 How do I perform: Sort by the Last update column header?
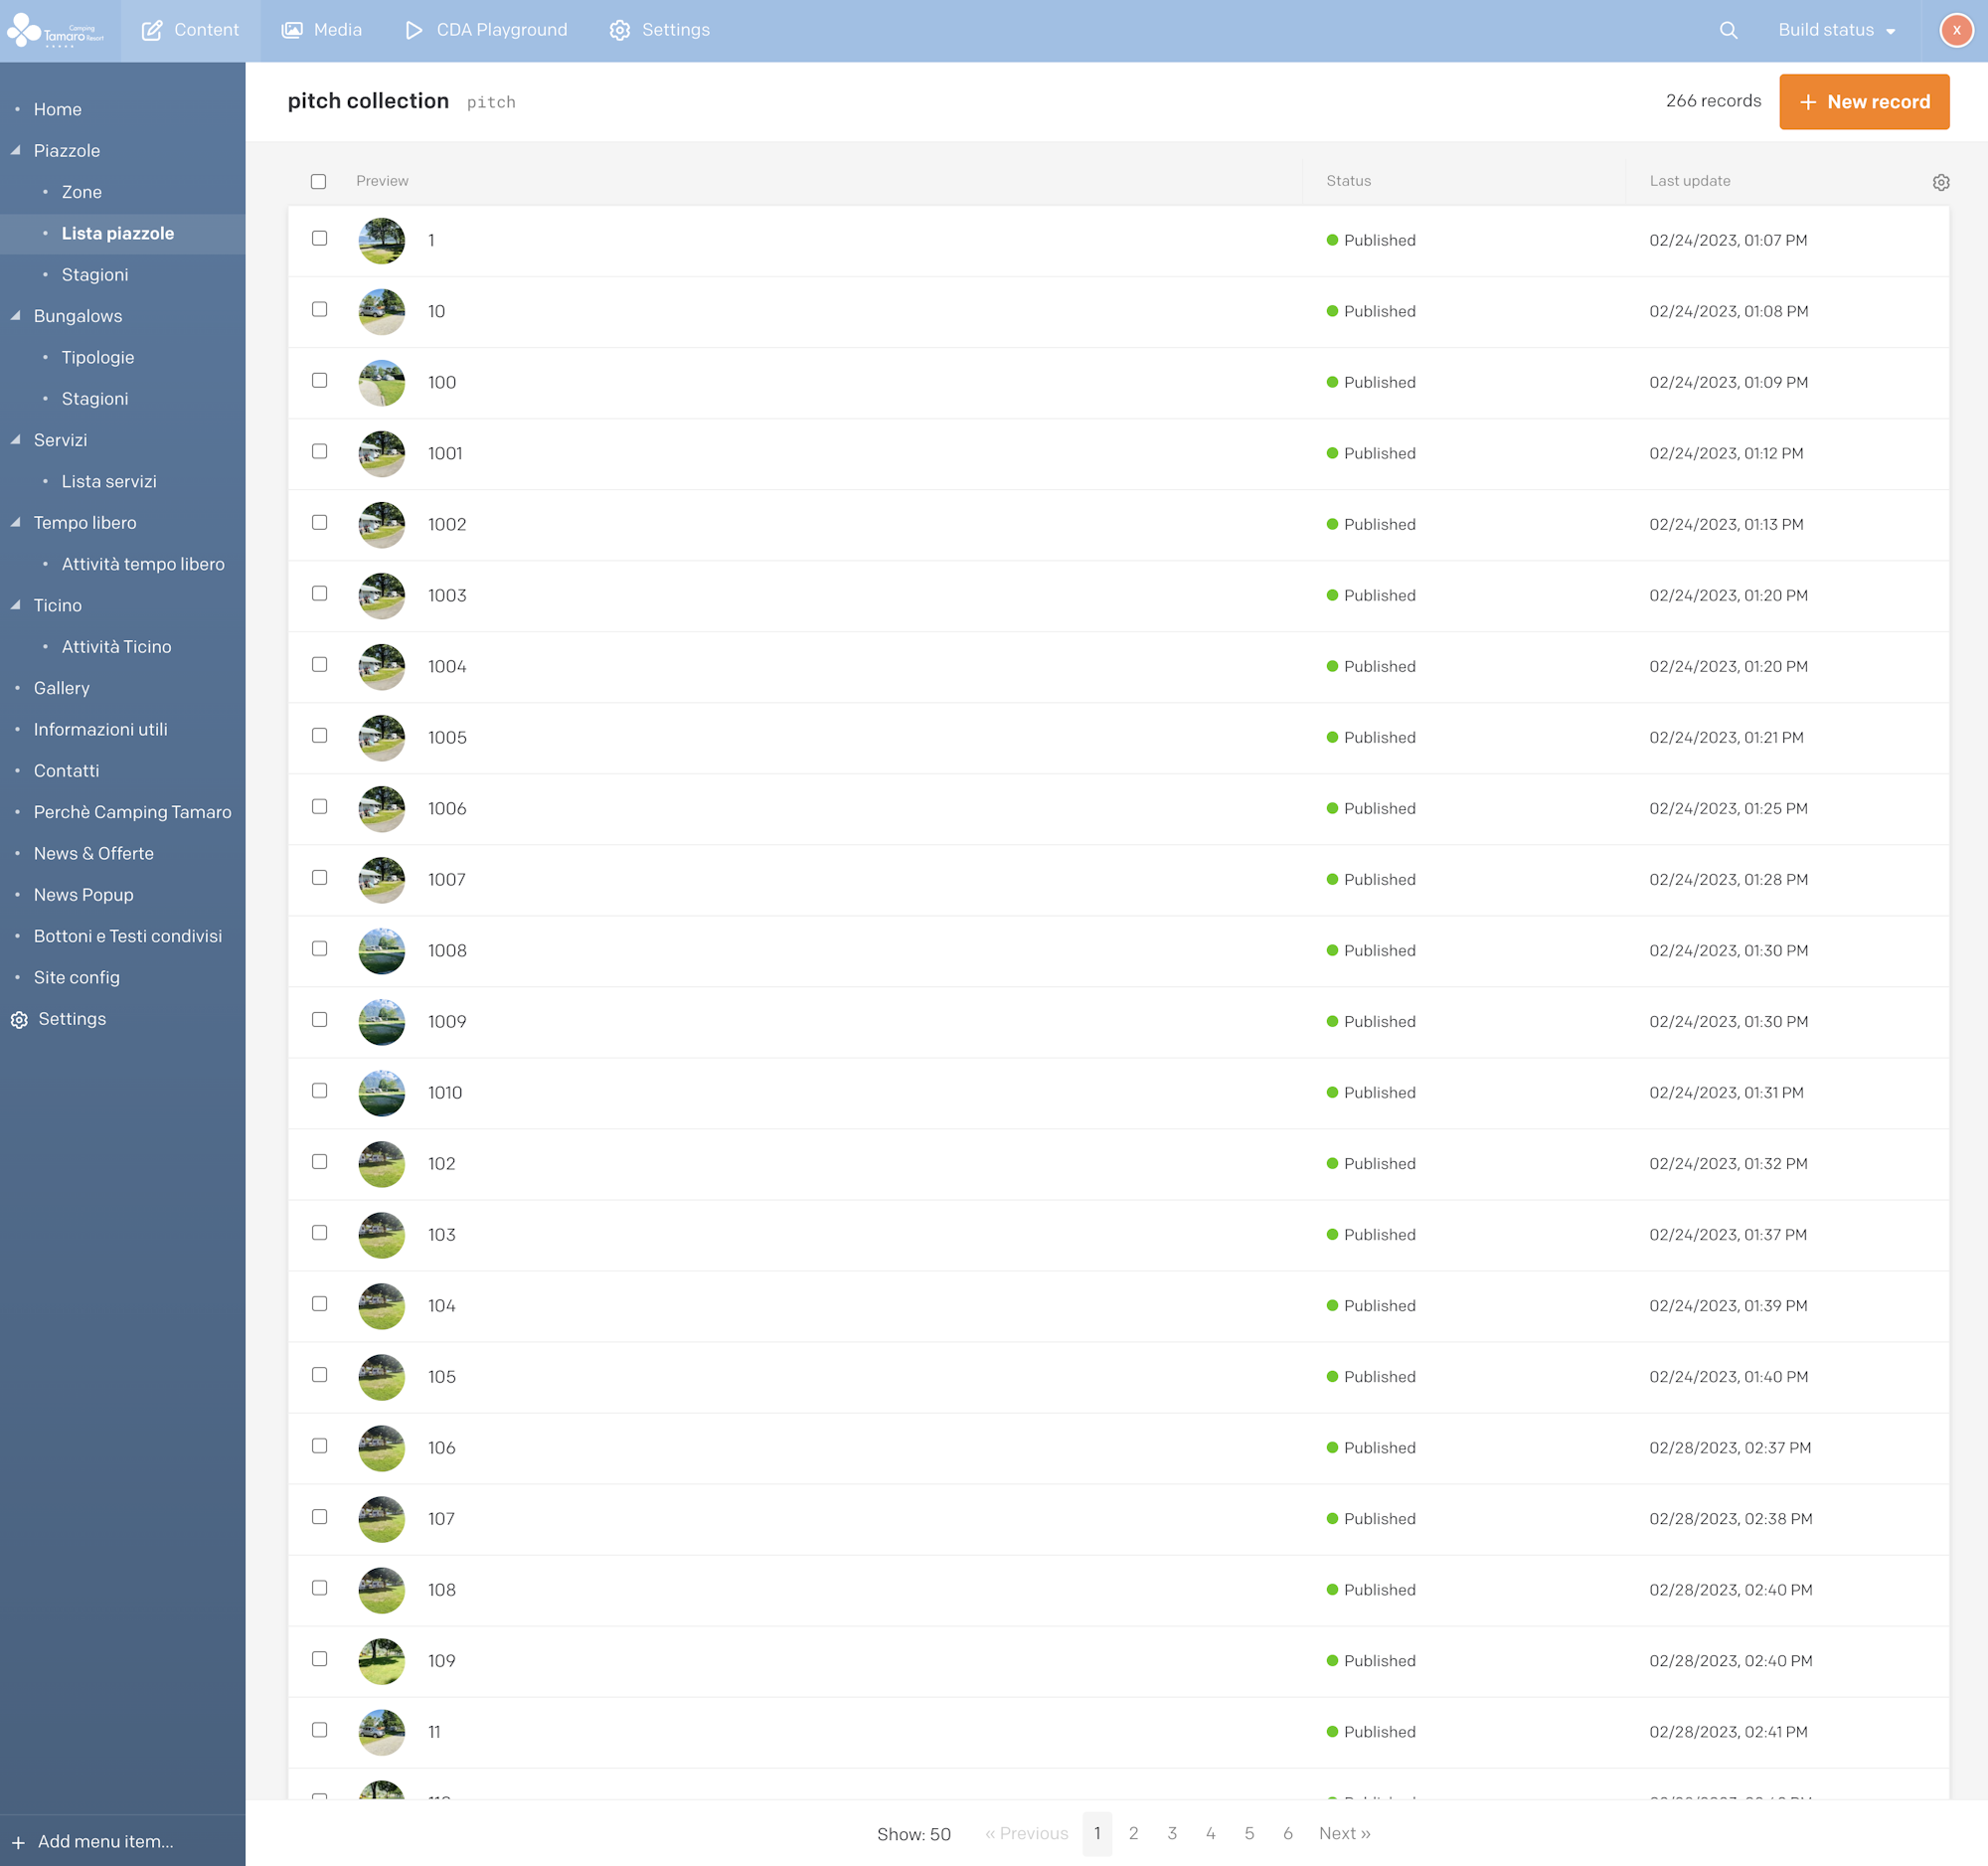(1689, 181)
